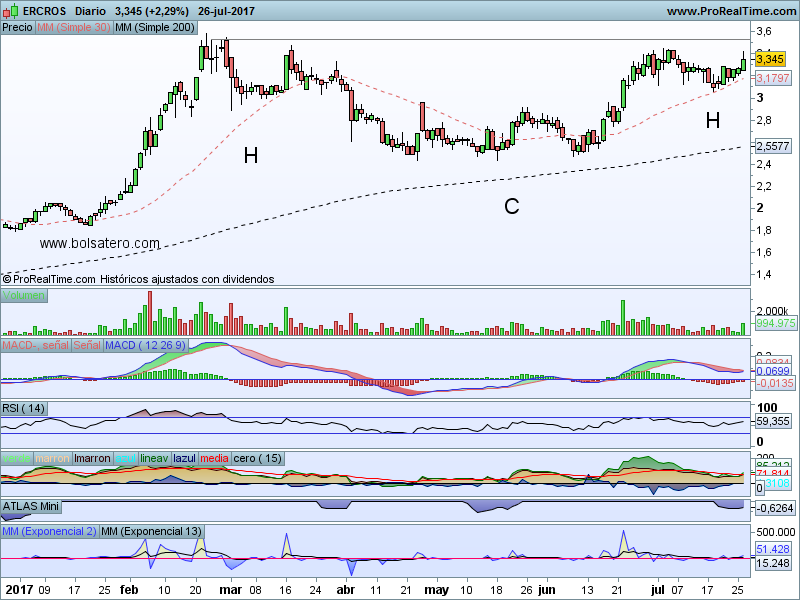The height and width of the screenshot is (600, 800).
Task: Open the RSI (14) indicator label
Action: (24, 408)
